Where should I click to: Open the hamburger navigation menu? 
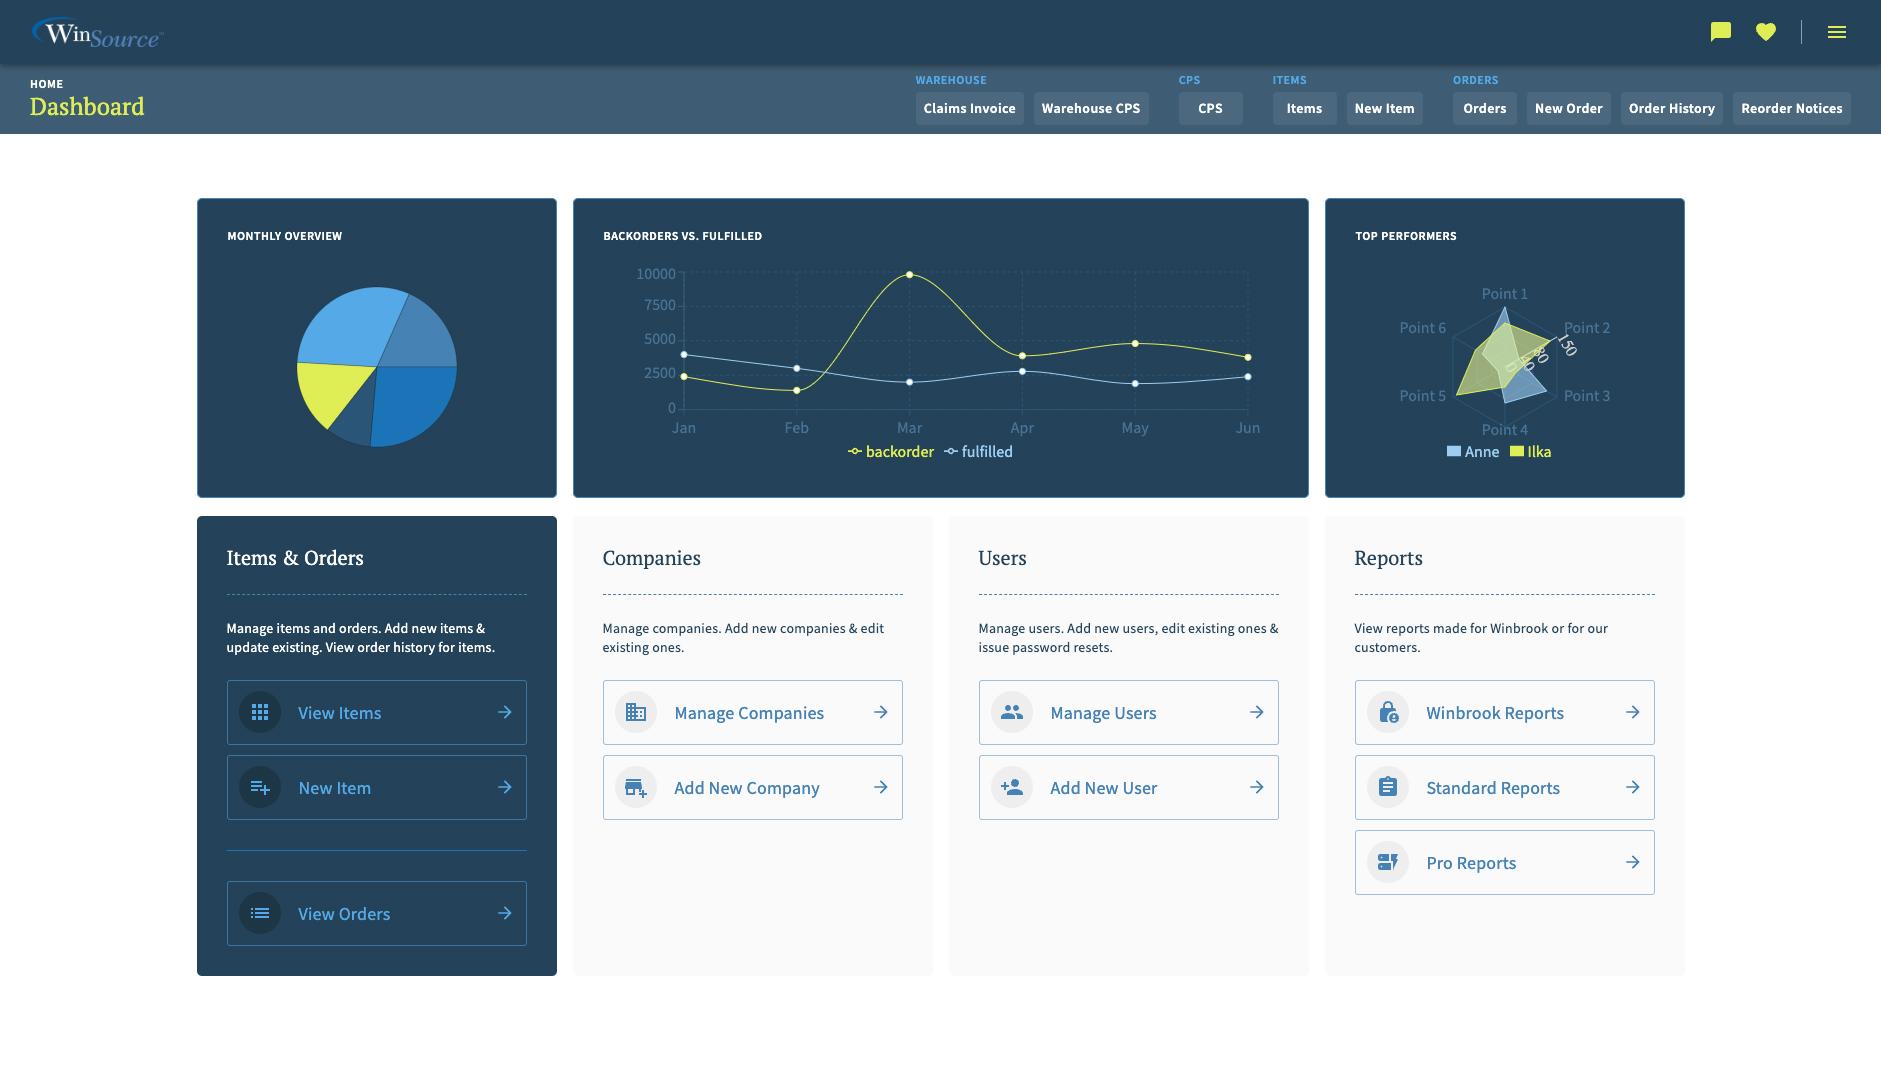[x=1837, y=31]
